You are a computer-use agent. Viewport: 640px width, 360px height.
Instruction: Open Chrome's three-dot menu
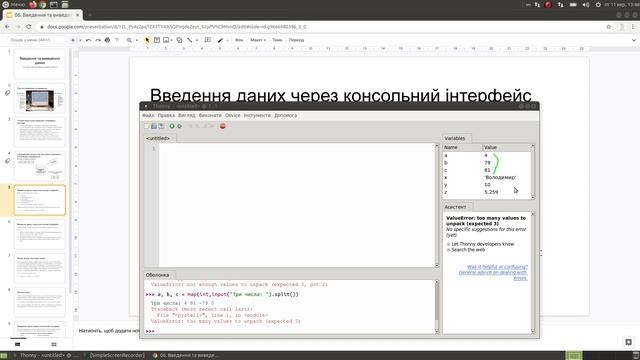633,27
